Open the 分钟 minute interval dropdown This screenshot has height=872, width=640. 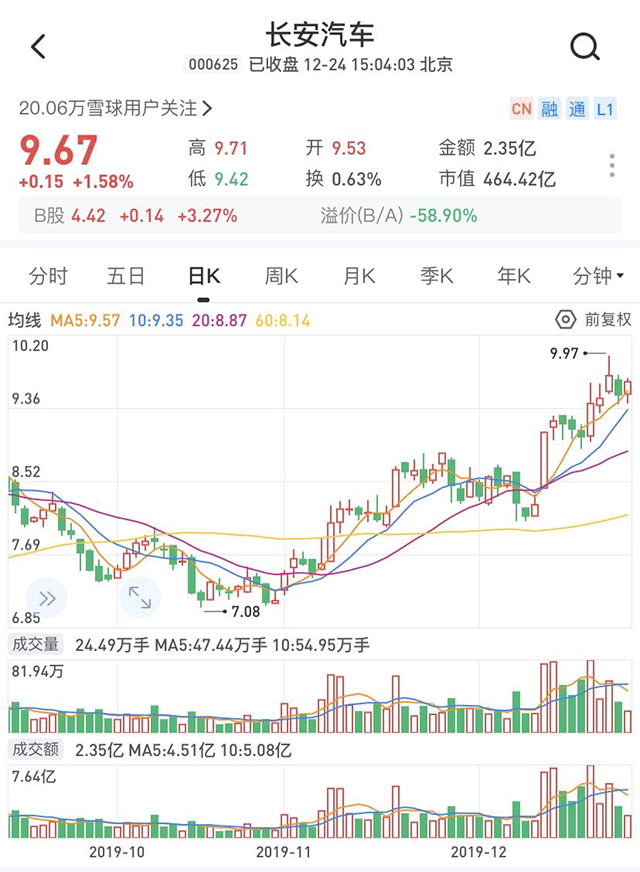598,276
